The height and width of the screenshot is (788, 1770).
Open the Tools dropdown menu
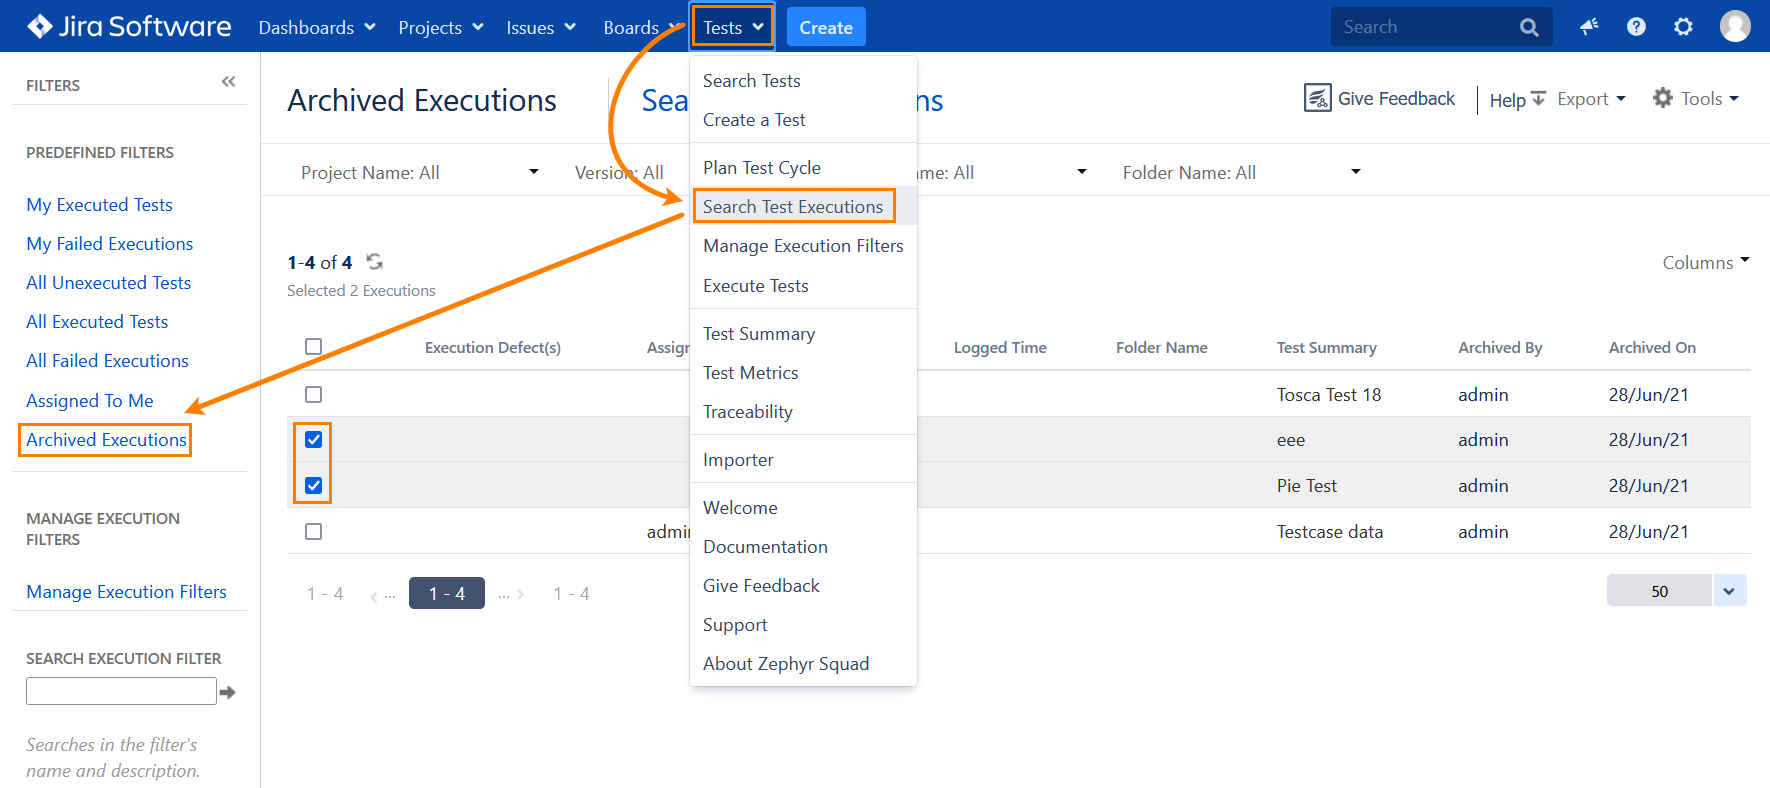(x=1696, y=99)
